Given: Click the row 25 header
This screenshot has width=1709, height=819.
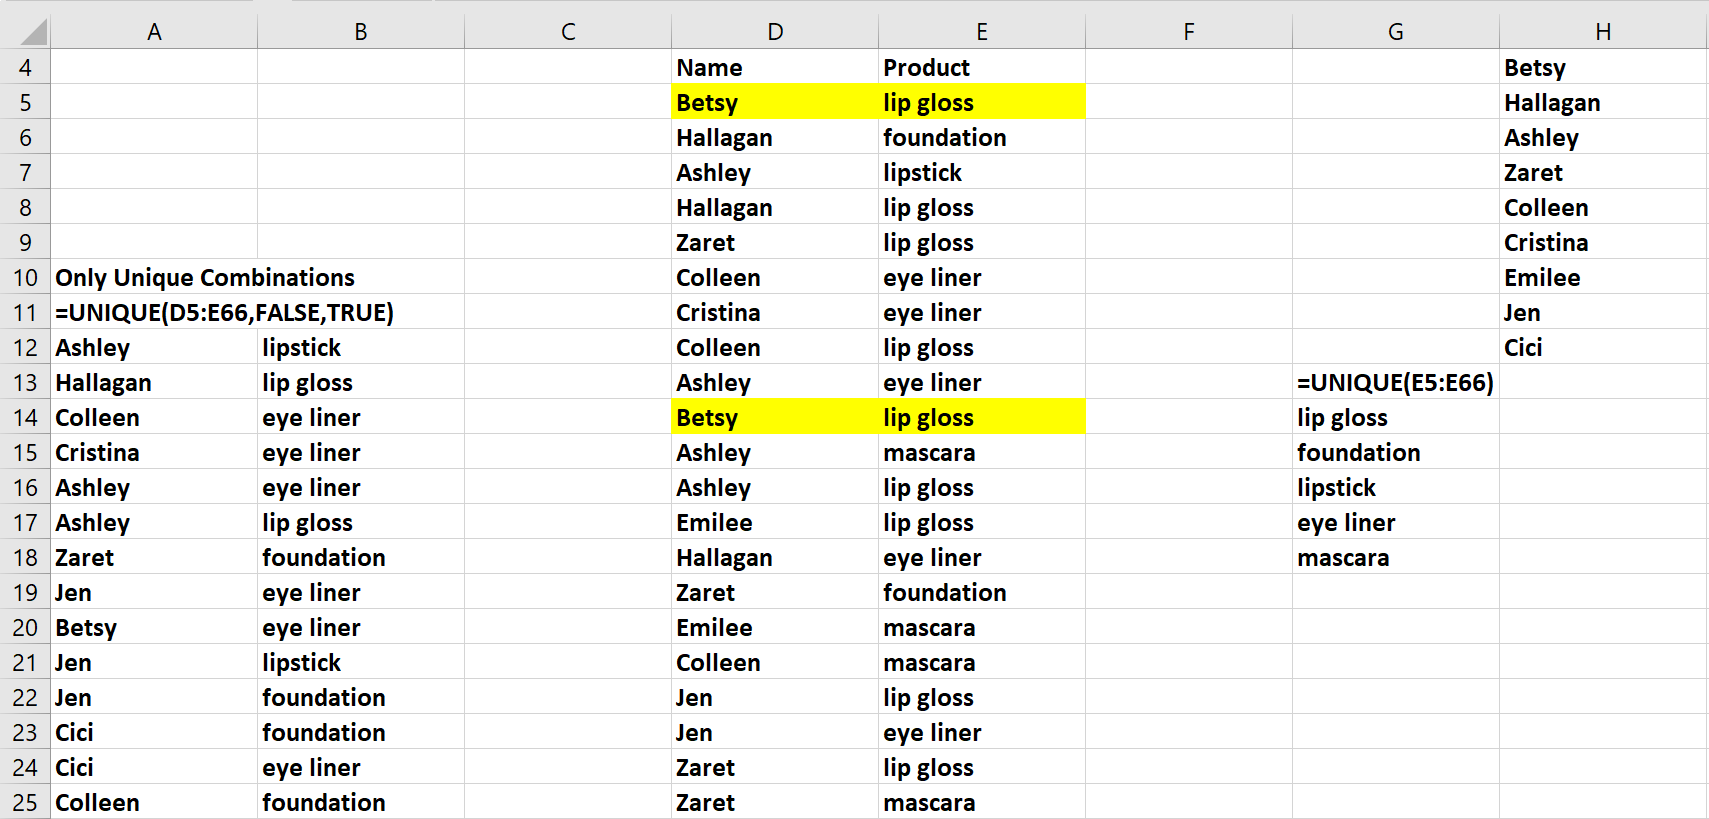Looking at the screenshot, I should pyautogui.click(x=25, y=803).
